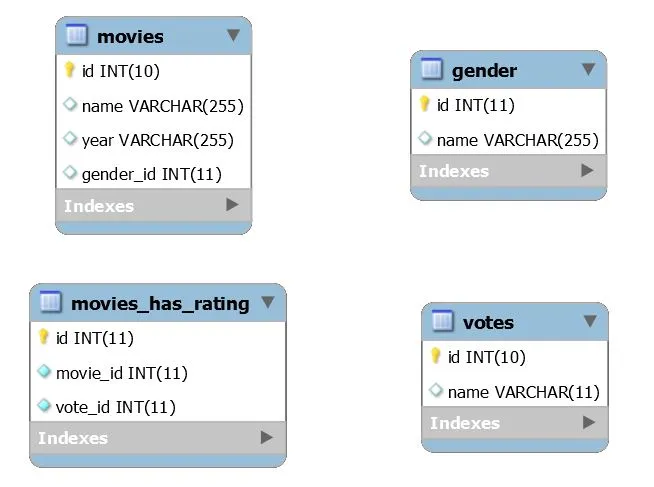Viewport: 654px width, 487px height.
Task: Collapse the votes table header arrow
Action: pos(590,322)
